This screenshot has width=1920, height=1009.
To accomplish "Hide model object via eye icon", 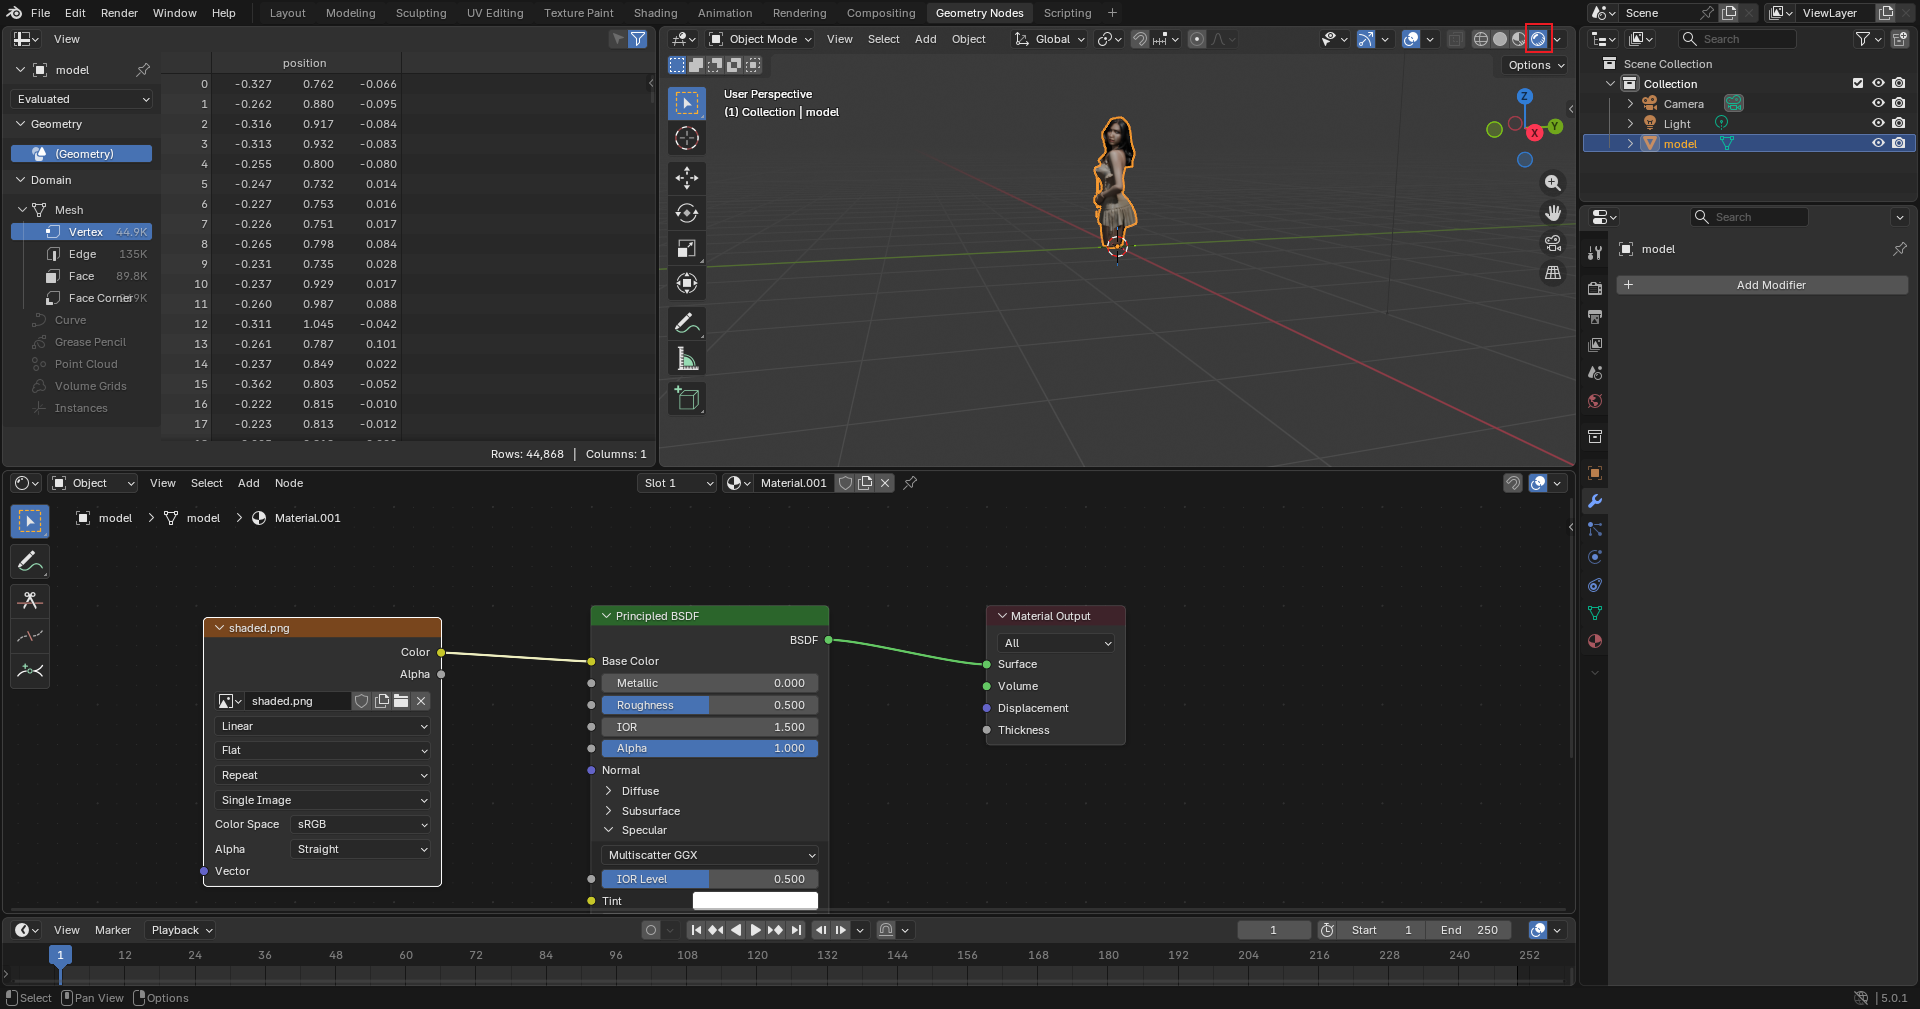I will point(1878,143).
